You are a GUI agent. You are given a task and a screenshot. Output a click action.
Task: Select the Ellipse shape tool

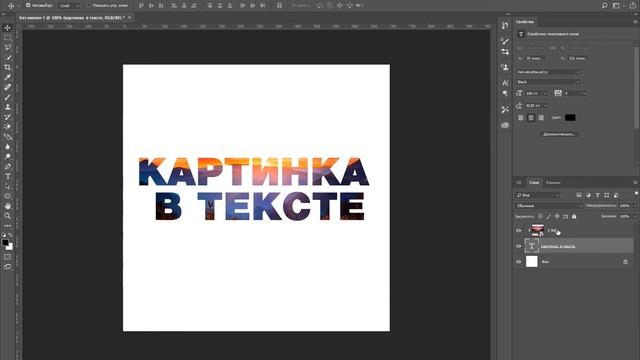[7, 196]
